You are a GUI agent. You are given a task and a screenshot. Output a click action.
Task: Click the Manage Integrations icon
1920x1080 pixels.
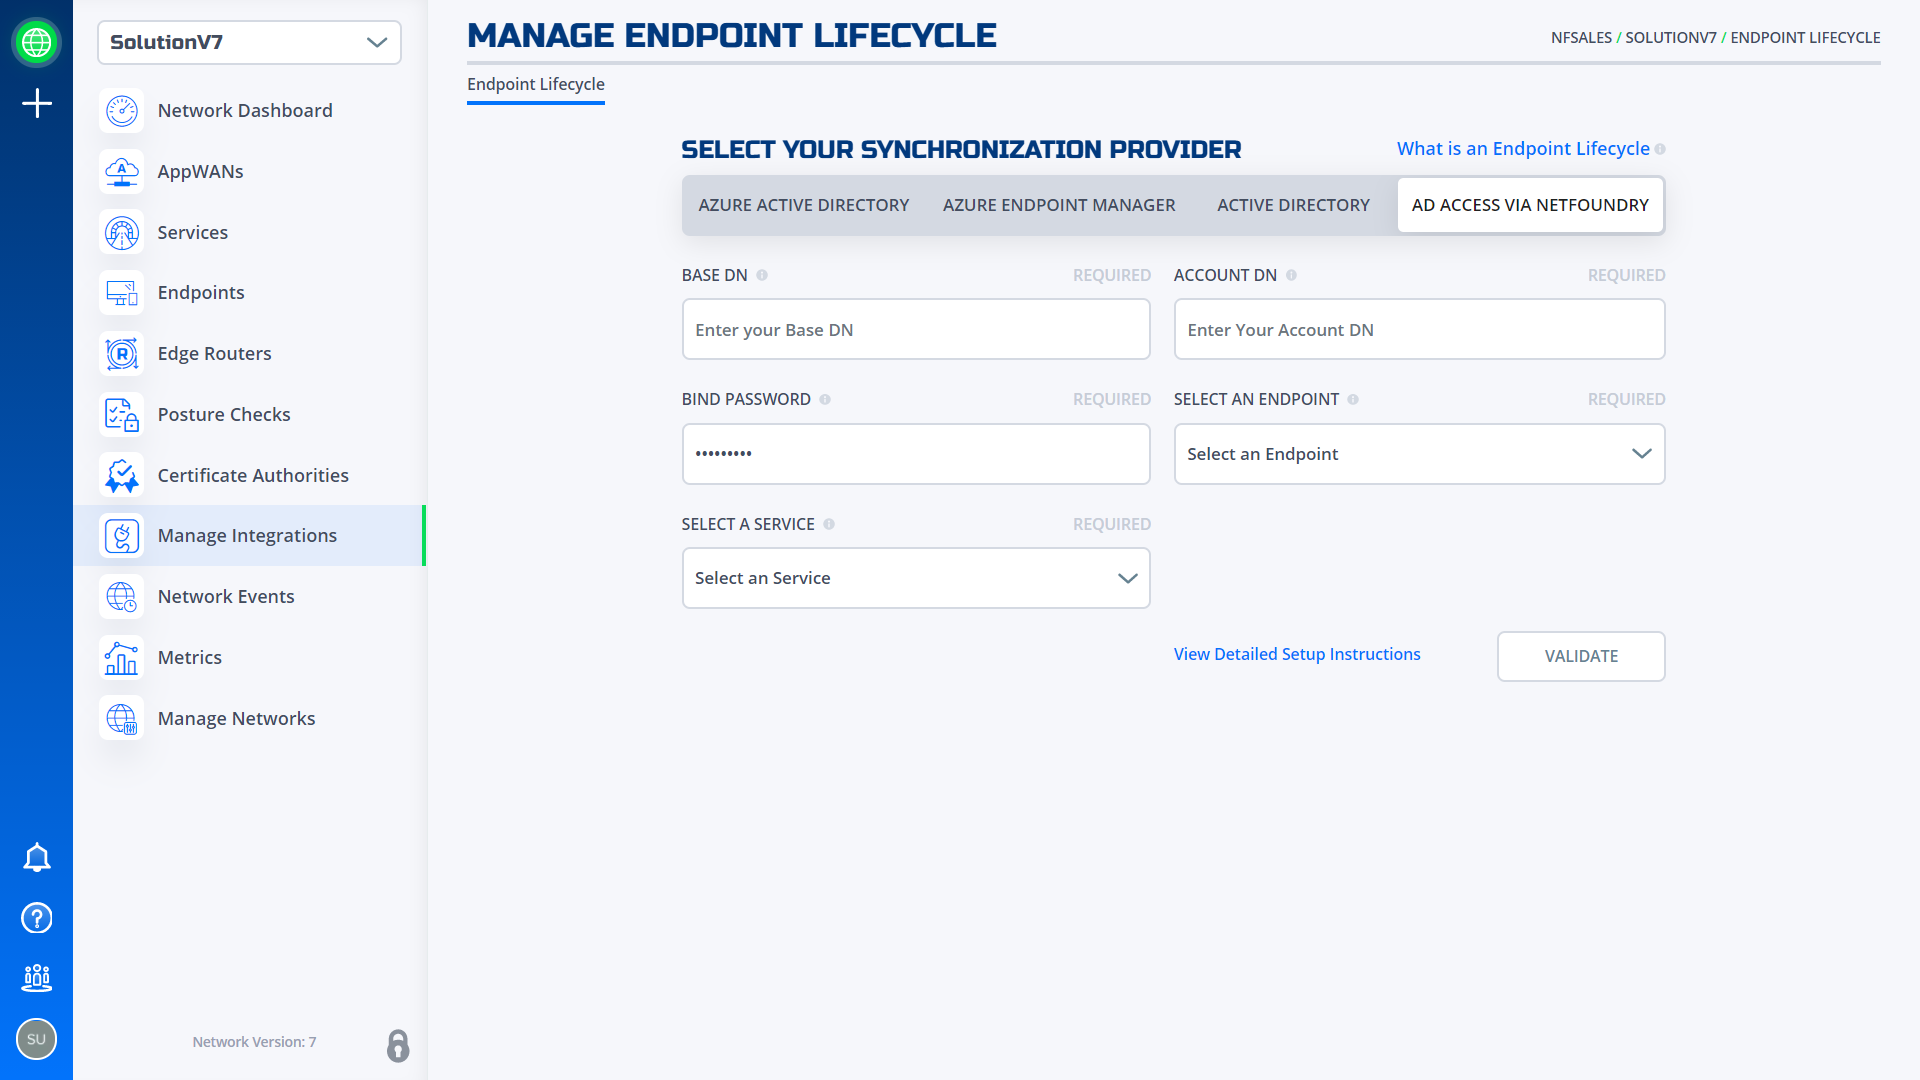tap(122, 536)
